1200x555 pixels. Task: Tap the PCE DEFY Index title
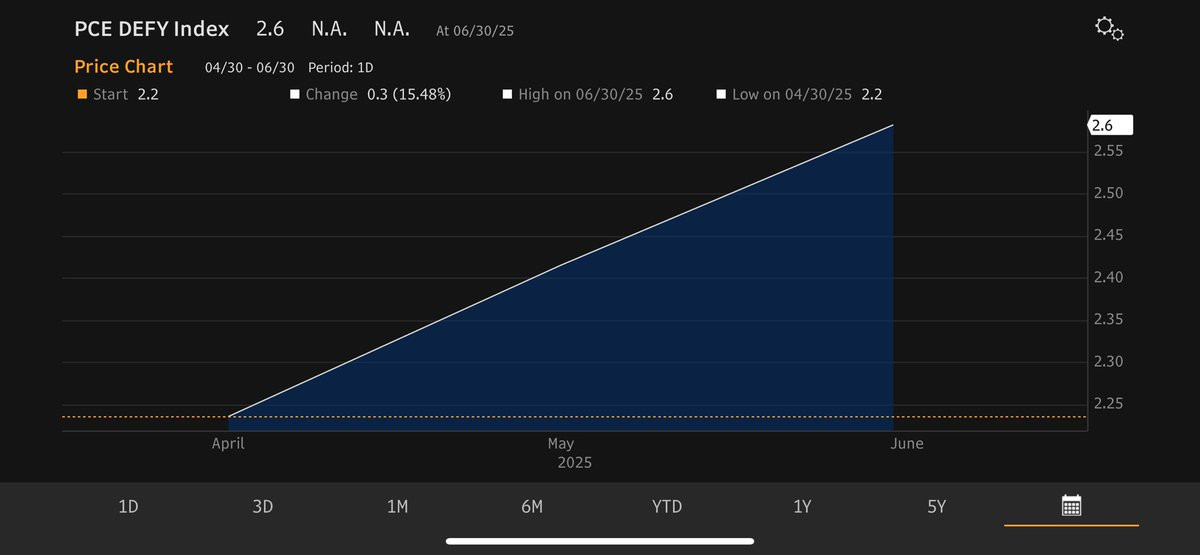pyautogui.click(x=152, y=29)
